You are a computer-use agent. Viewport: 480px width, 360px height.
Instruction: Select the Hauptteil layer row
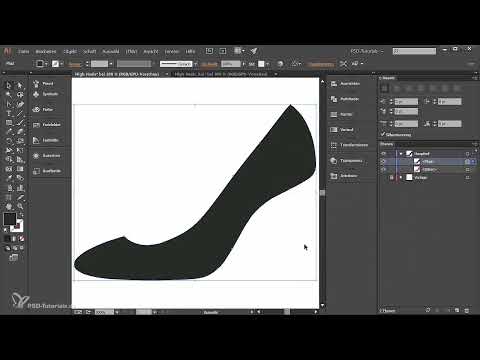click(428, 154)
